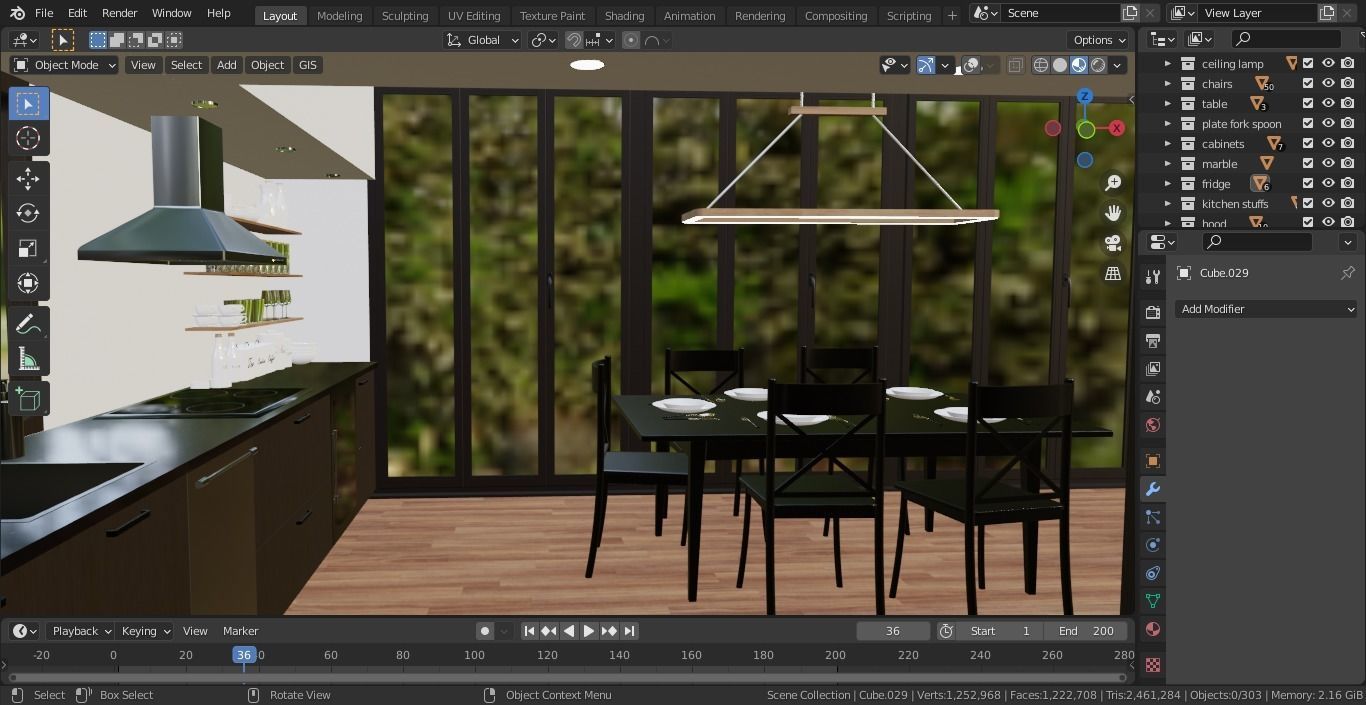Image resolution: width=1366 pixels, height=705 pixels.
Task: Expand the marble collection
Action: 1167,164
